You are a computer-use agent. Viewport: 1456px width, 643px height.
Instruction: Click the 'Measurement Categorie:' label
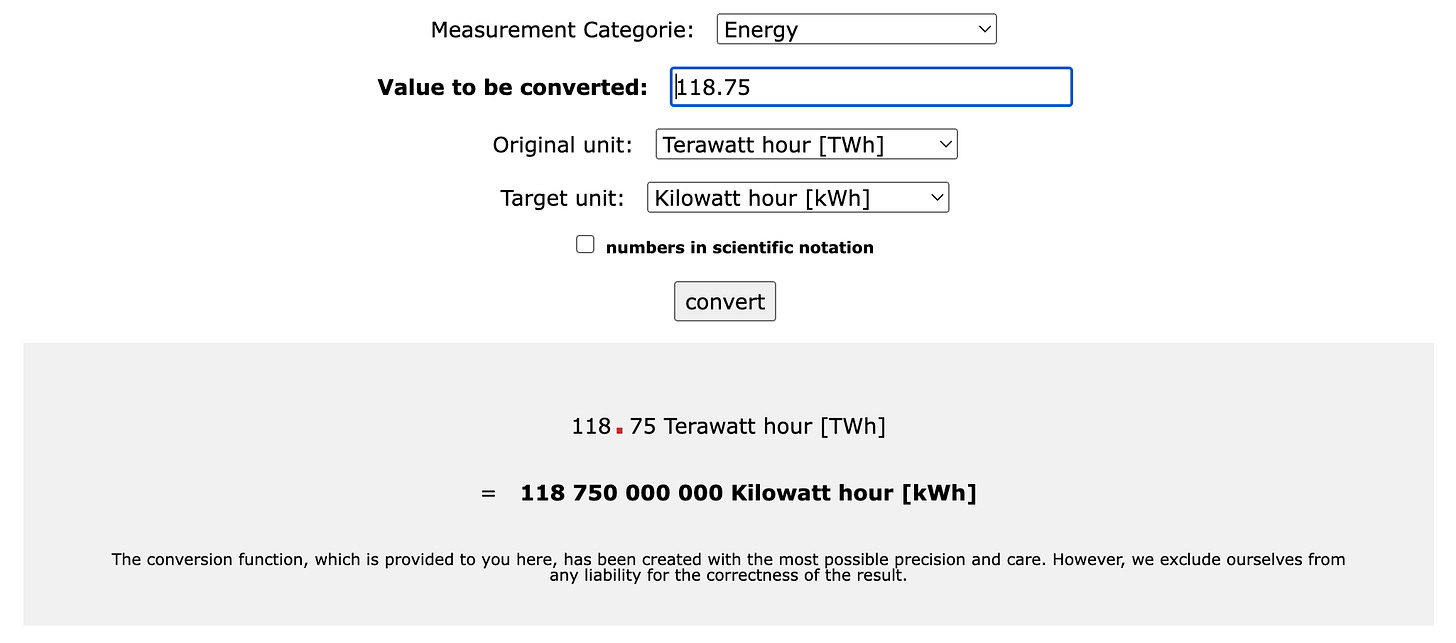coord(562,30)
